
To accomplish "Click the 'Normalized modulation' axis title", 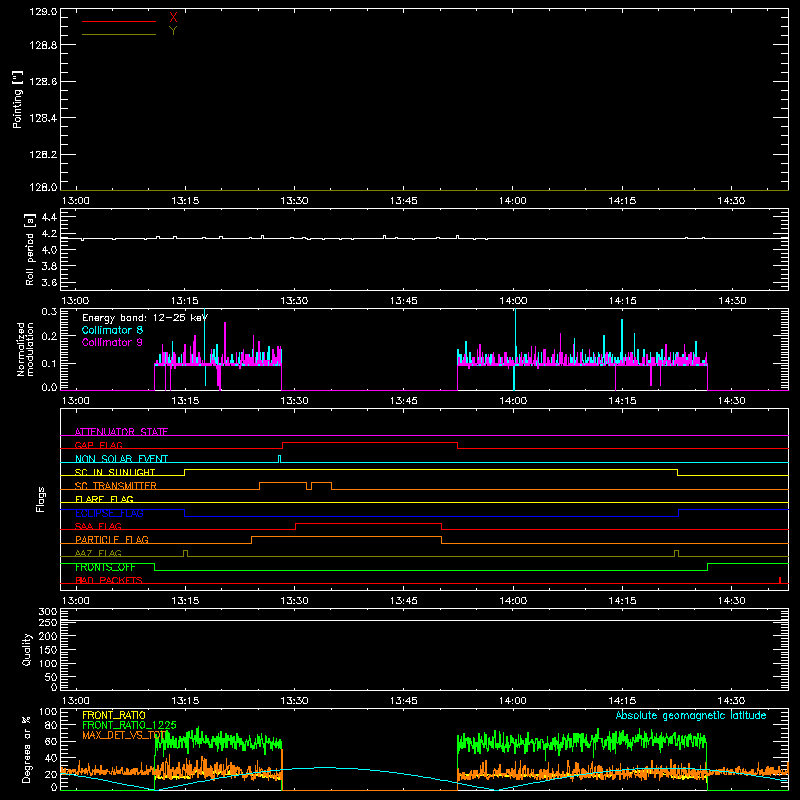I will pyautogui.click(x=25, y=349).
